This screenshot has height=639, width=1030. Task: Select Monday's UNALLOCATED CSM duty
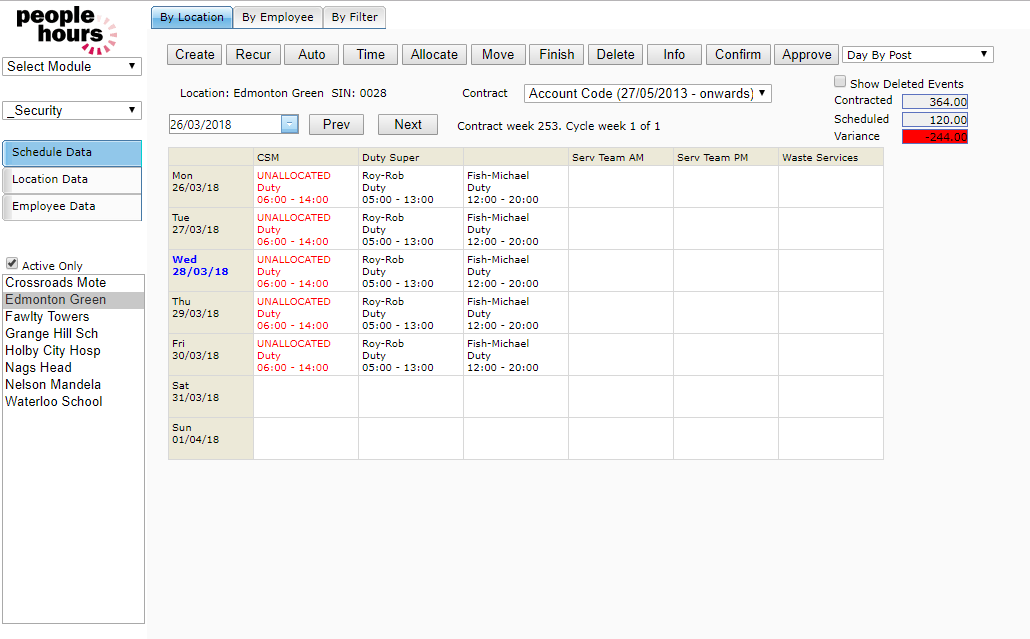(x=293, y=188)
